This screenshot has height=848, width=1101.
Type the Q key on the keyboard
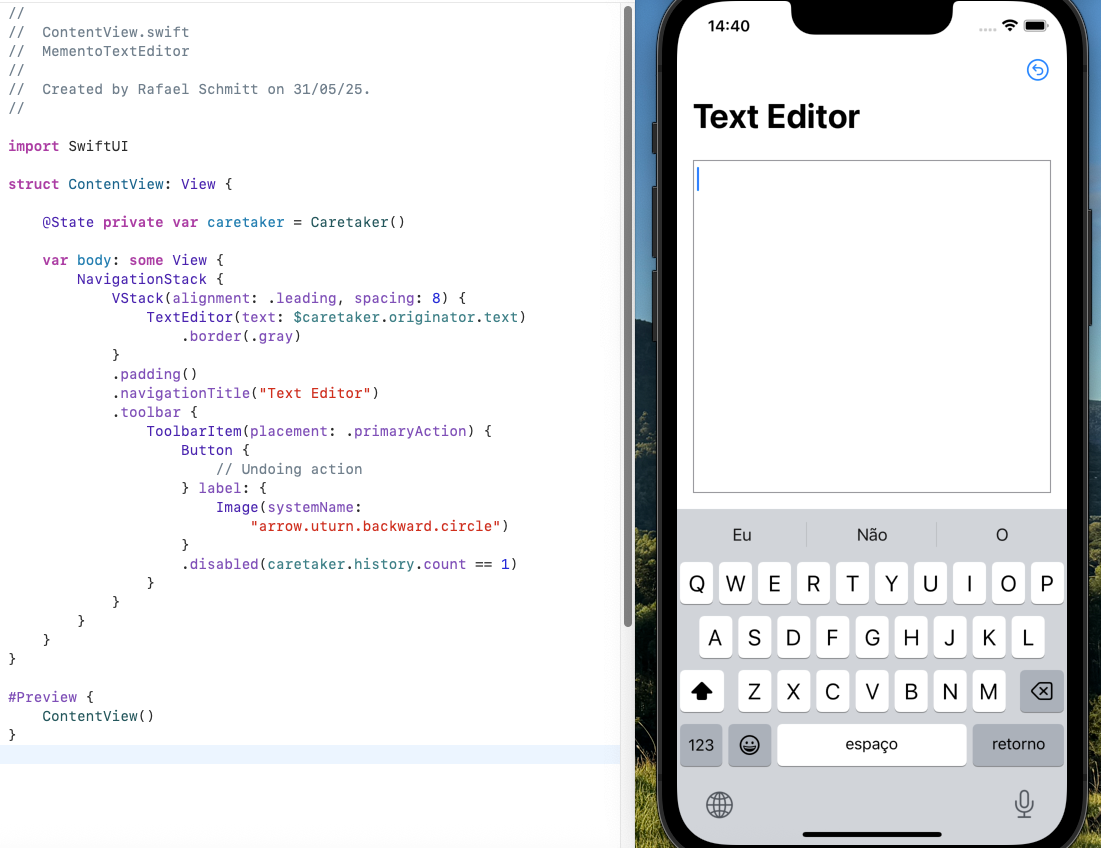point(697,584)
